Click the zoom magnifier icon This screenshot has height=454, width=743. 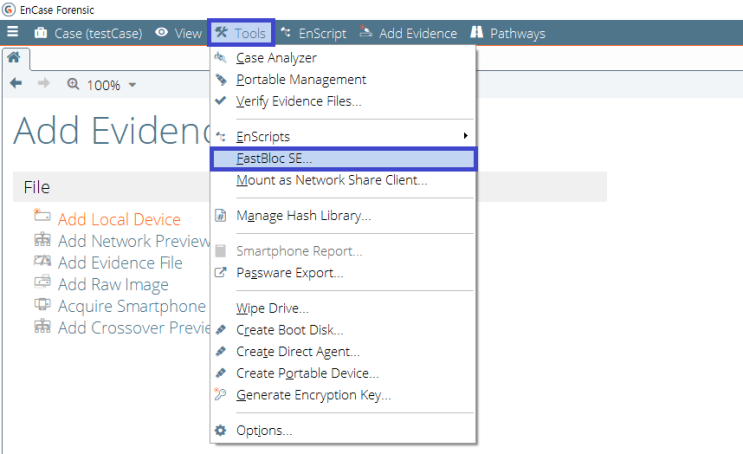coord(73,84)
